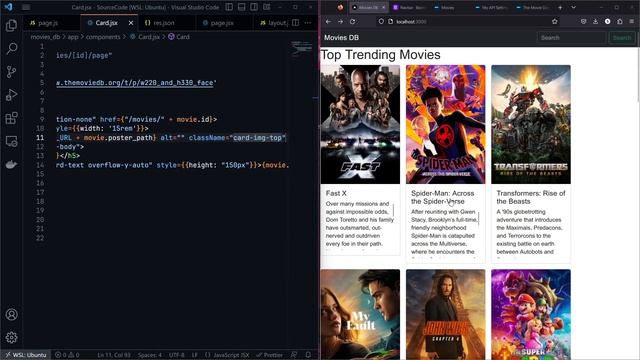This screenshot has height=360, width=640.
Task: Click the app breadcrumb segment
Action: pos(73,37)
